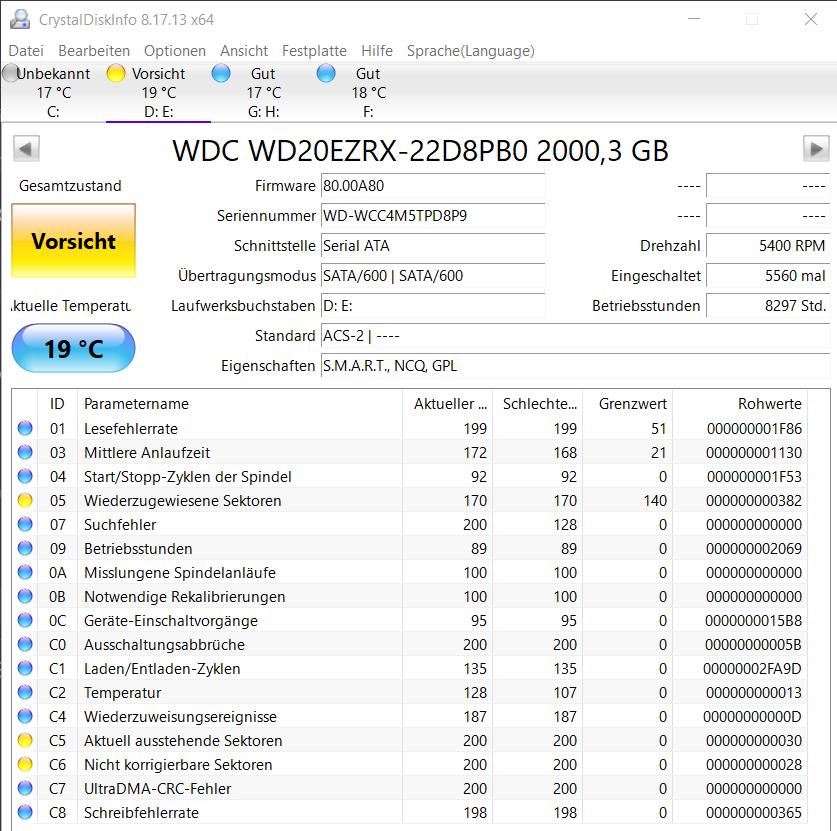
Task: Click the blue status icon for Misslungene Spindelanläufe
Action: click(25, 572)
